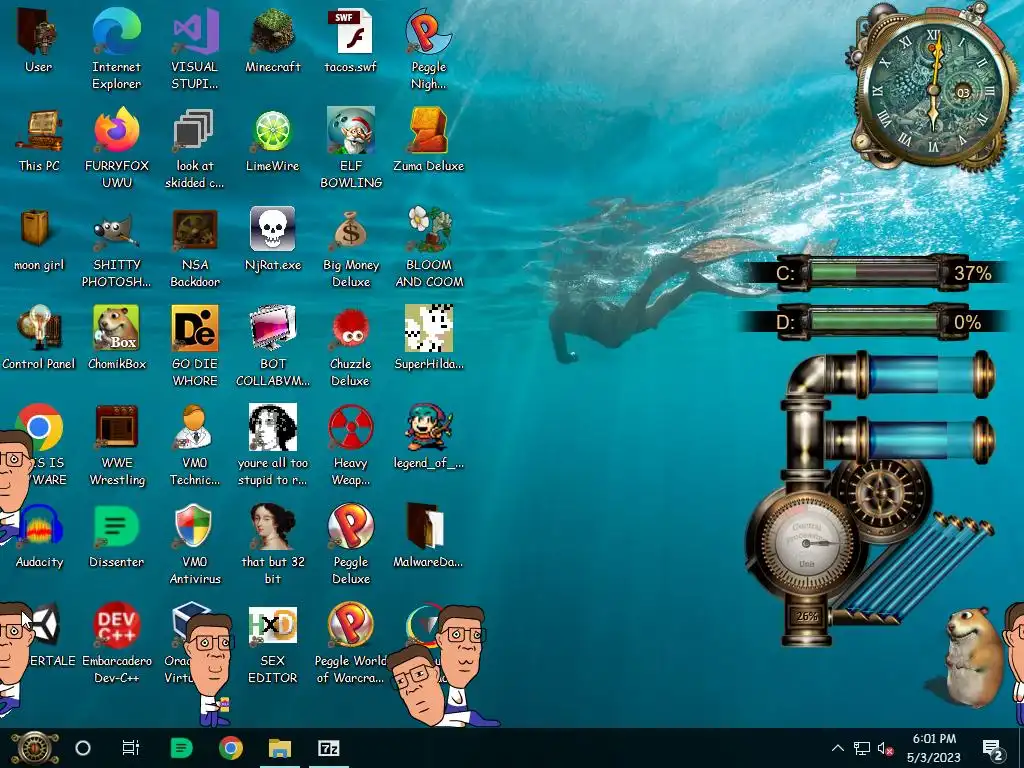Screen dimensions: 1024x768
Task: Launch Embarcadero Dev-C++ shortcut
Action: (116, 645)
